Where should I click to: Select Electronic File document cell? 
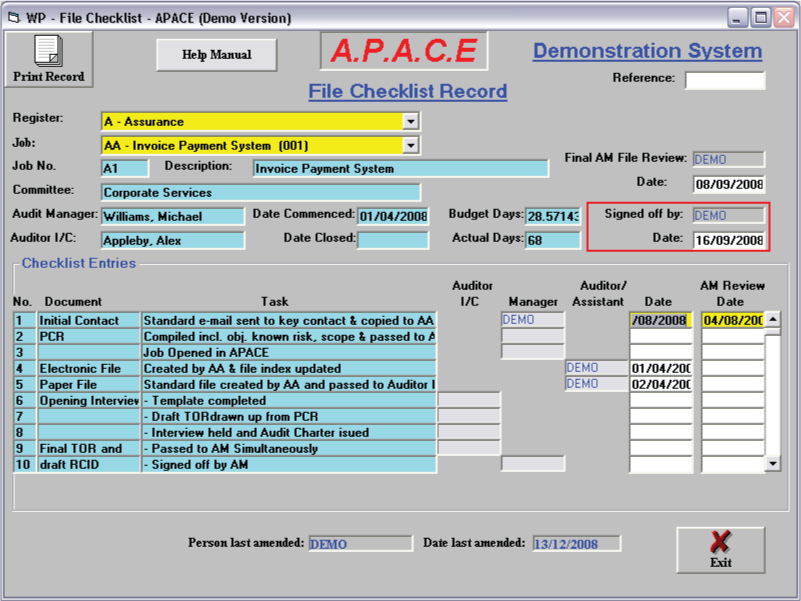pos(89,368)
